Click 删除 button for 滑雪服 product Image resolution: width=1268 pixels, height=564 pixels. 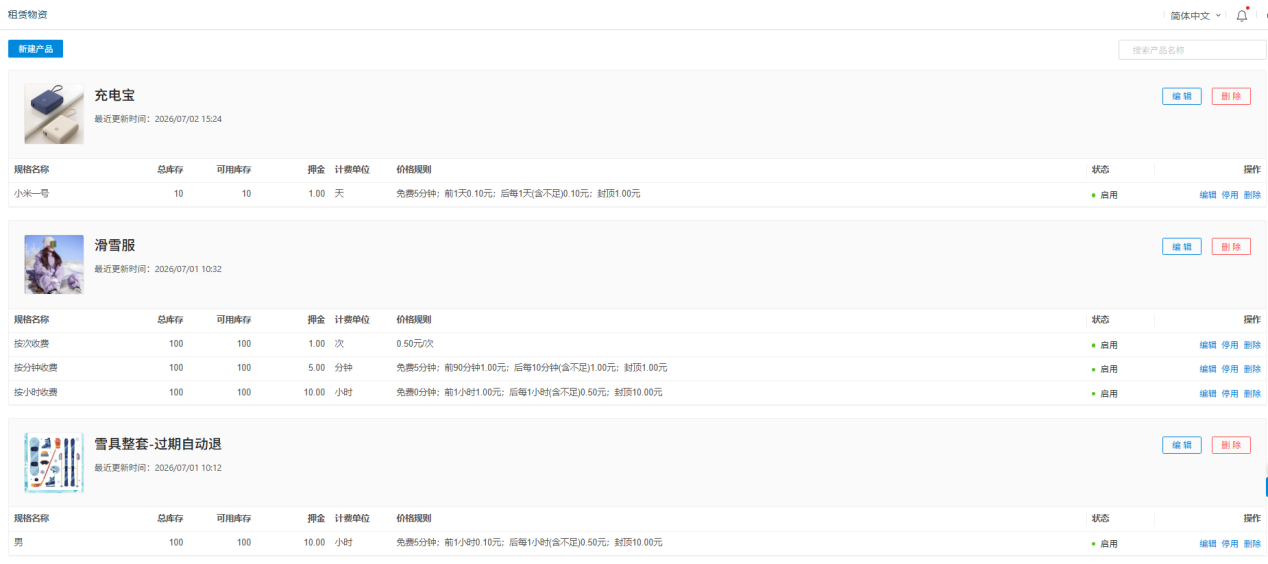[x=1231, y=246]
